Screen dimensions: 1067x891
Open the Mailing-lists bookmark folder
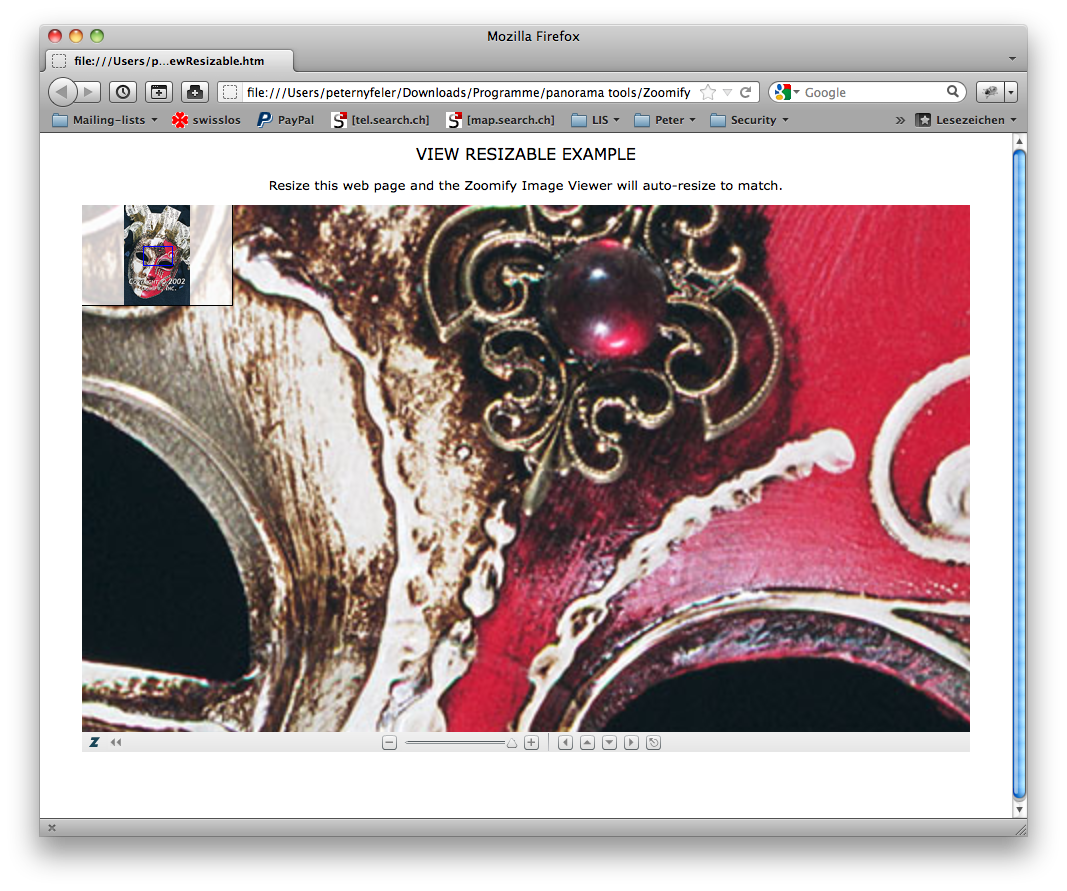[x=104, y=120]
